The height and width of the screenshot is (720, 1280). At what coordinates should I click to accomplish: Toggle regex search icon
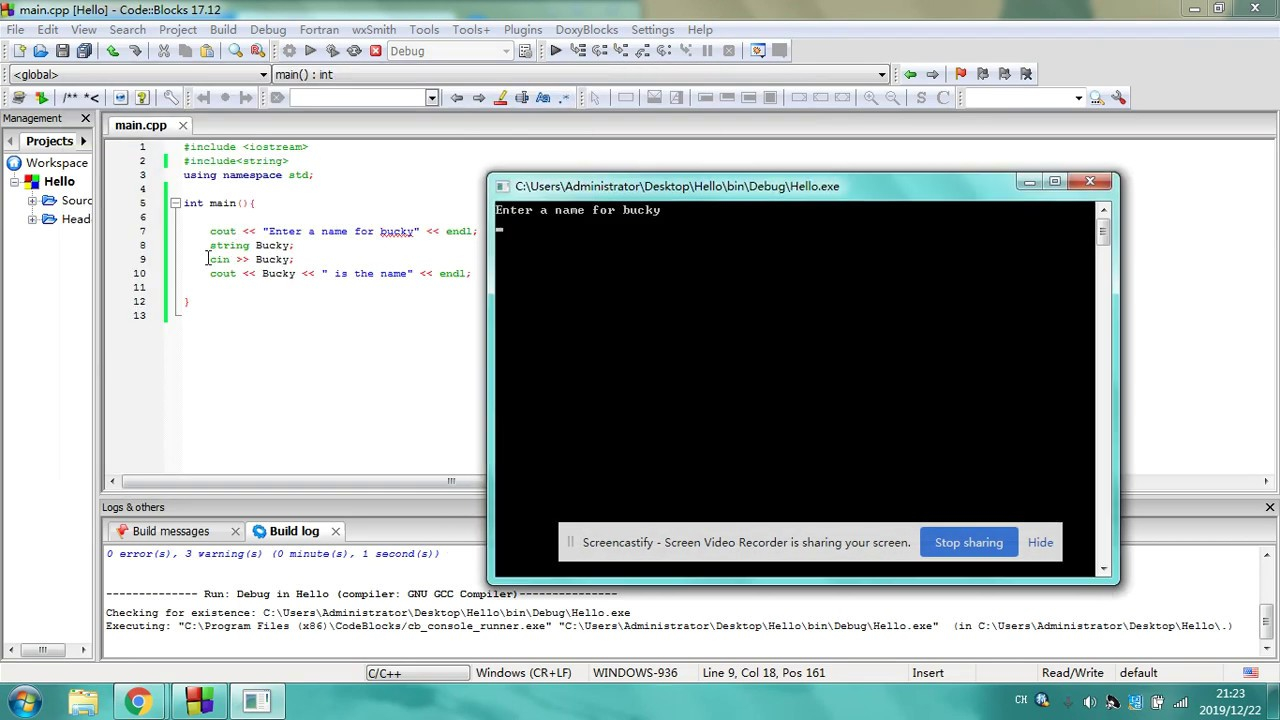(565, 97)
